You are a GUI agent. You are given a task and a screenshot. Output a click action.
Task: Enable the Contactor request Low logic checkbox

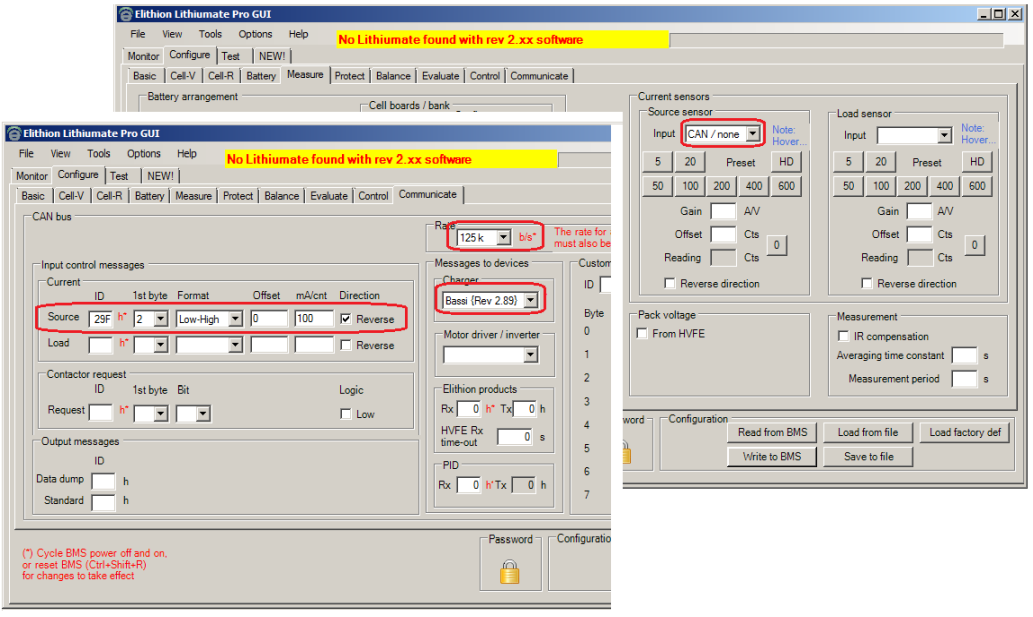[x=346, y=414]
